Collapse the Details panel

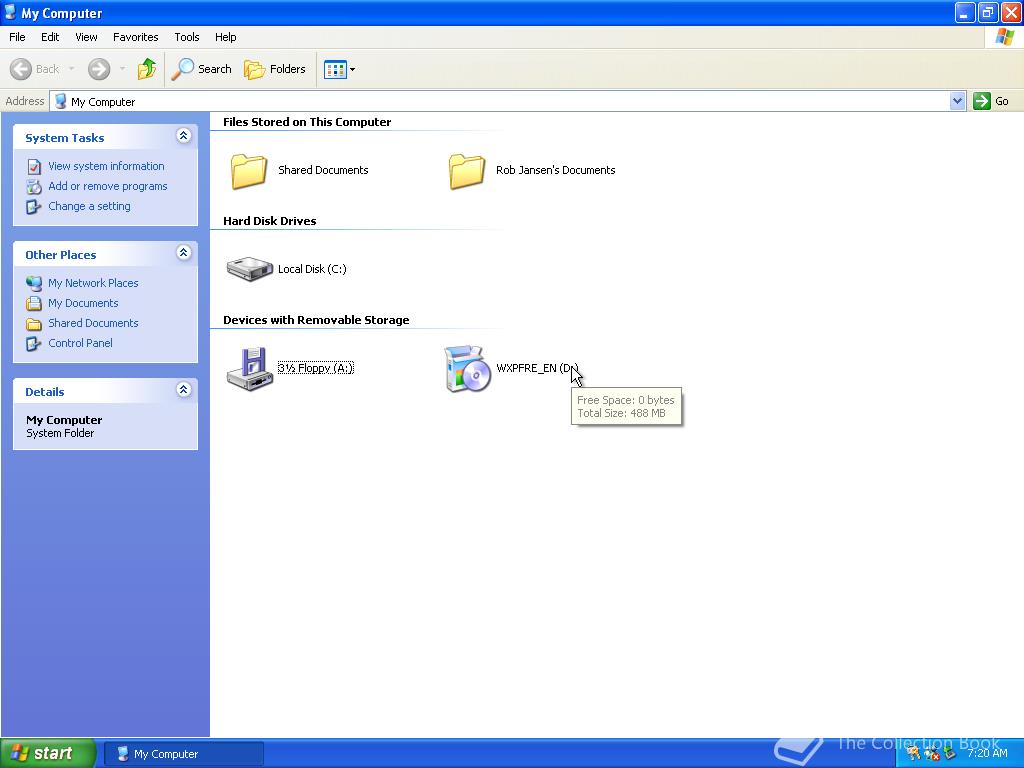(184, 390)
